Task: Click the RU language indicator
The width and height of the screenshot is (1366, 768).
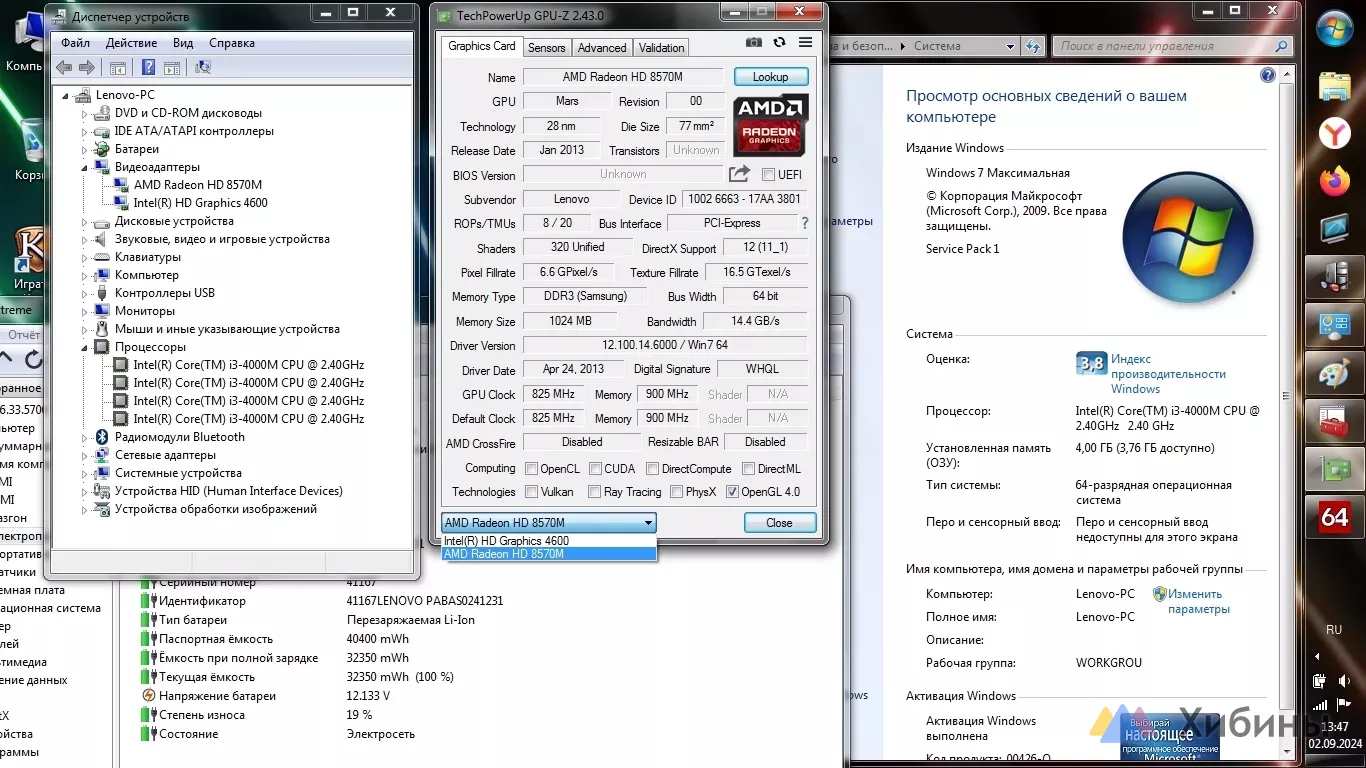Action: click(x=1334, y=630)
